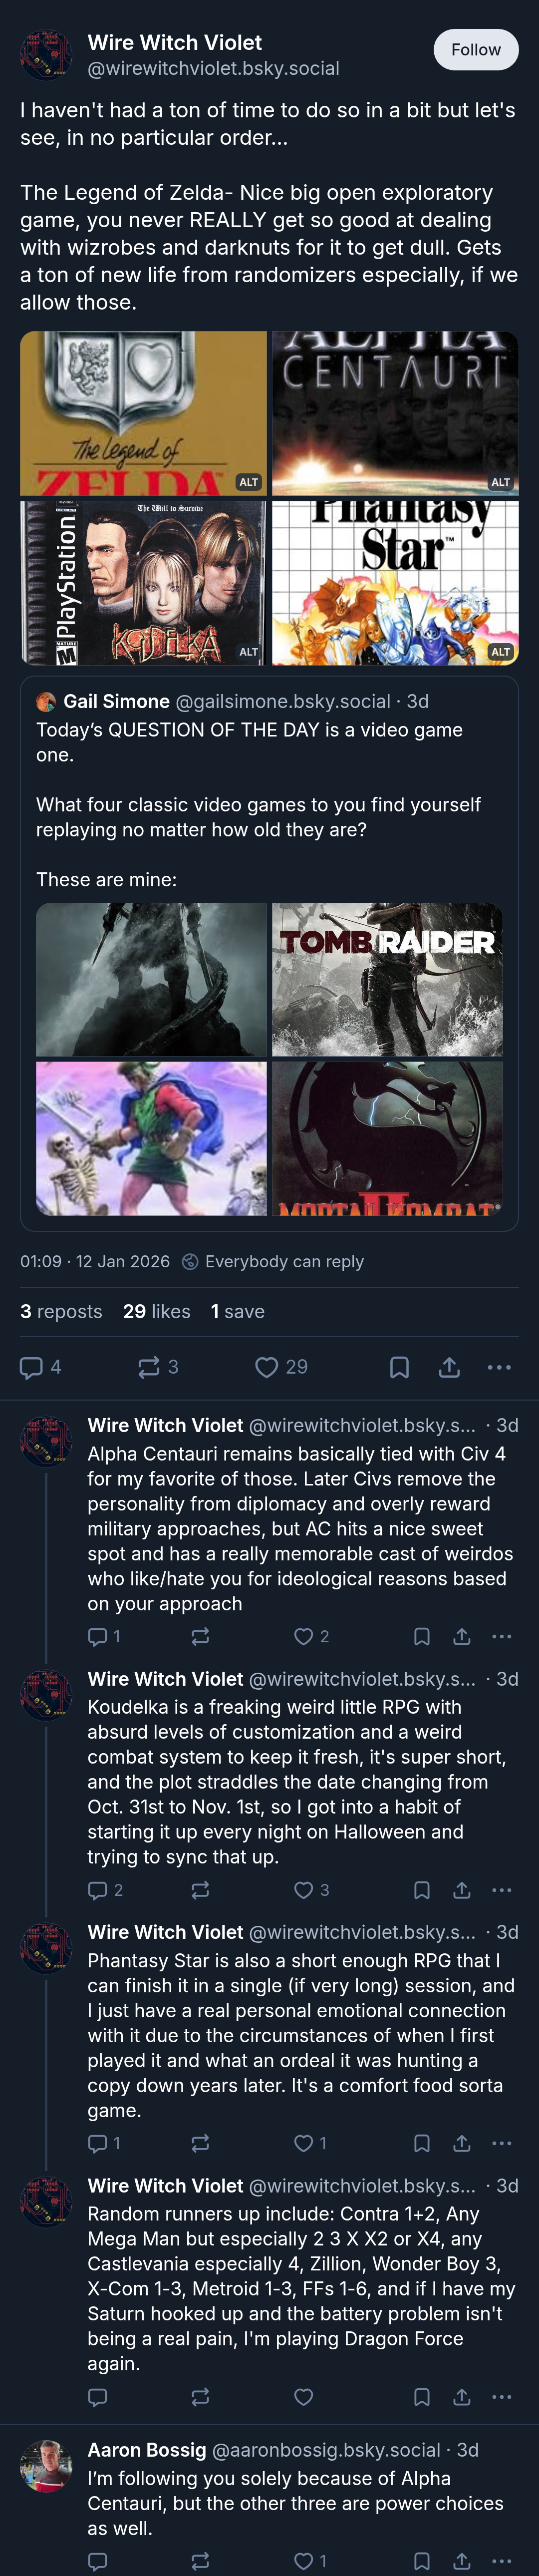Open the Koudelka PlayStation cover image
Image resolution: width=539 pixels, height=2576 pixels.
(143, 583)
